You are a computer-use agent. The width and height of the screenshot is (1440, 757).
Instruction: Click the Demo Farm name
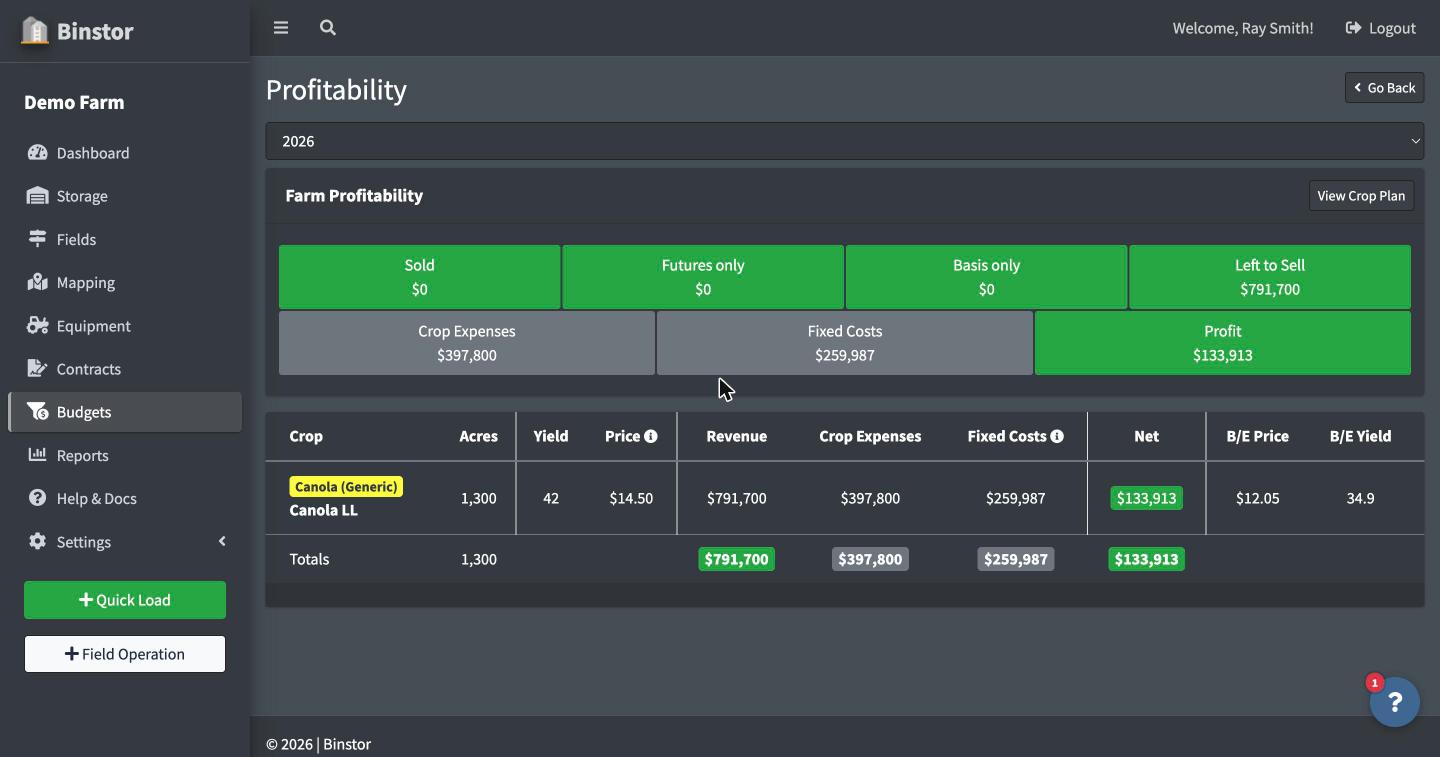pos(74,102)
